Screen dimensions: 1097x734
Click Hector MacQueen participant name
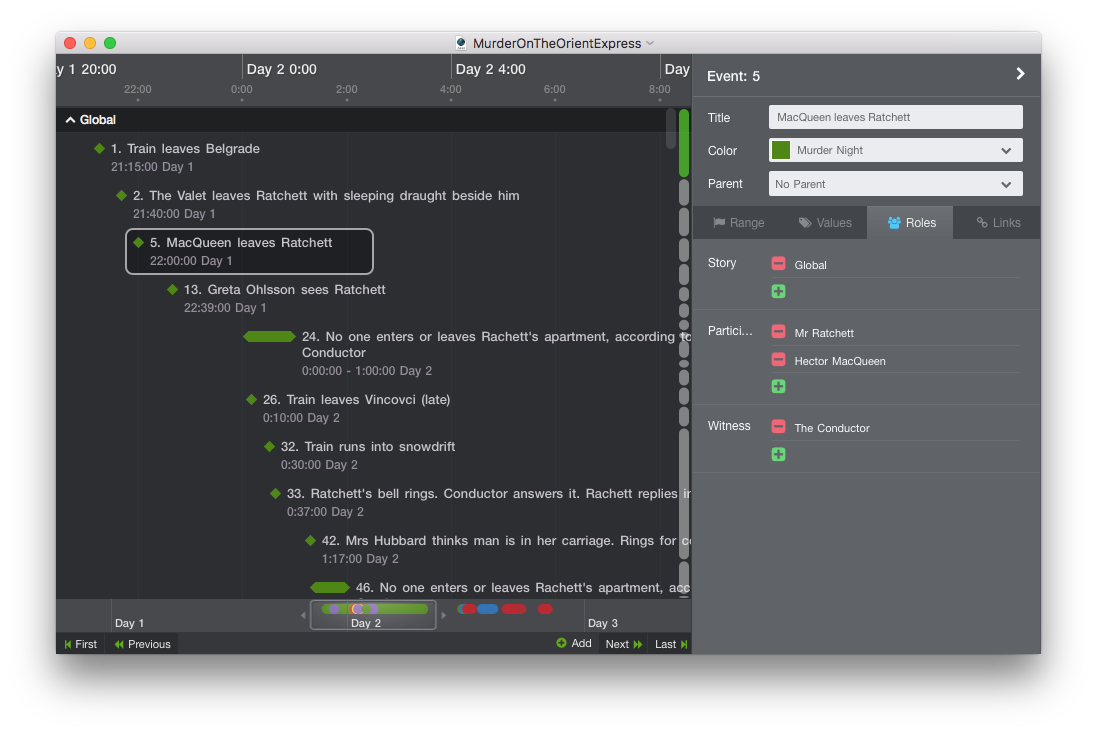(840, 361)
